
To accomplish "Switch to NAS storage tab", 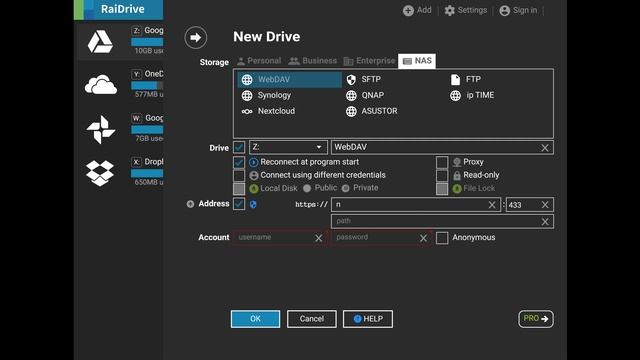I will tap(417, 61).
